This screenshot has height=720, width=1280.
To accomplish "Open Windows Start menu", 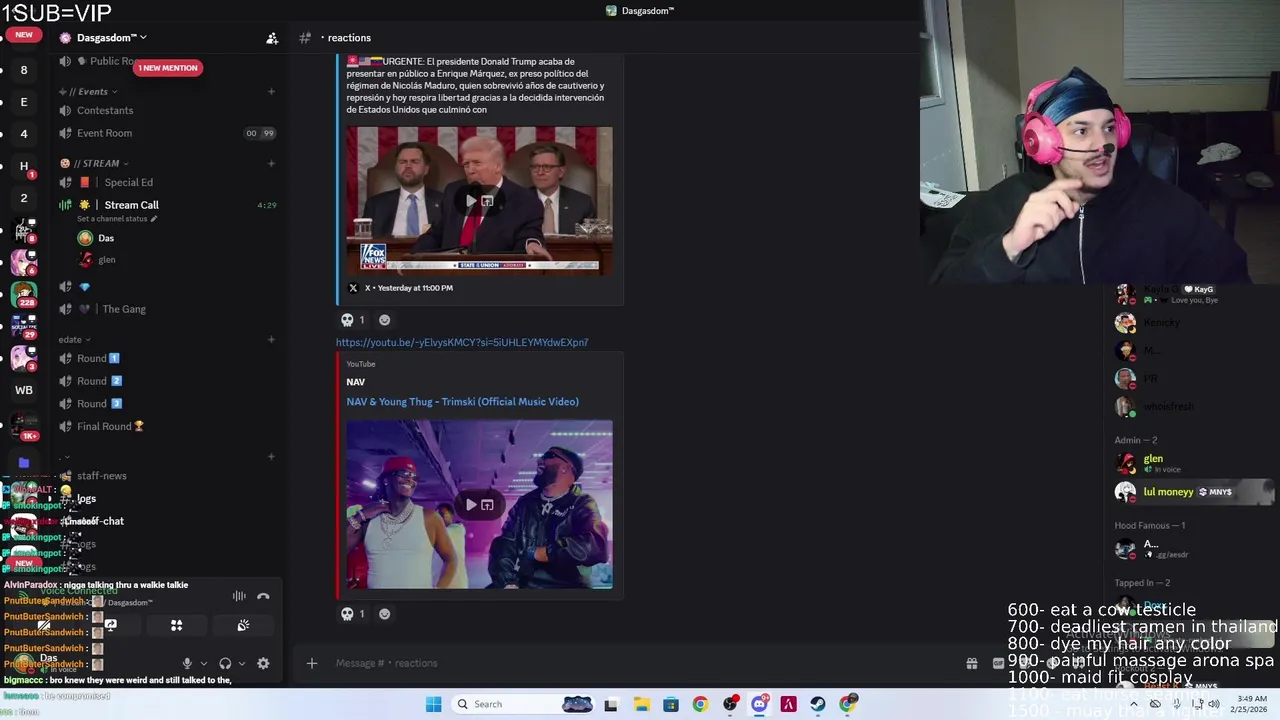I will point(433,704).
